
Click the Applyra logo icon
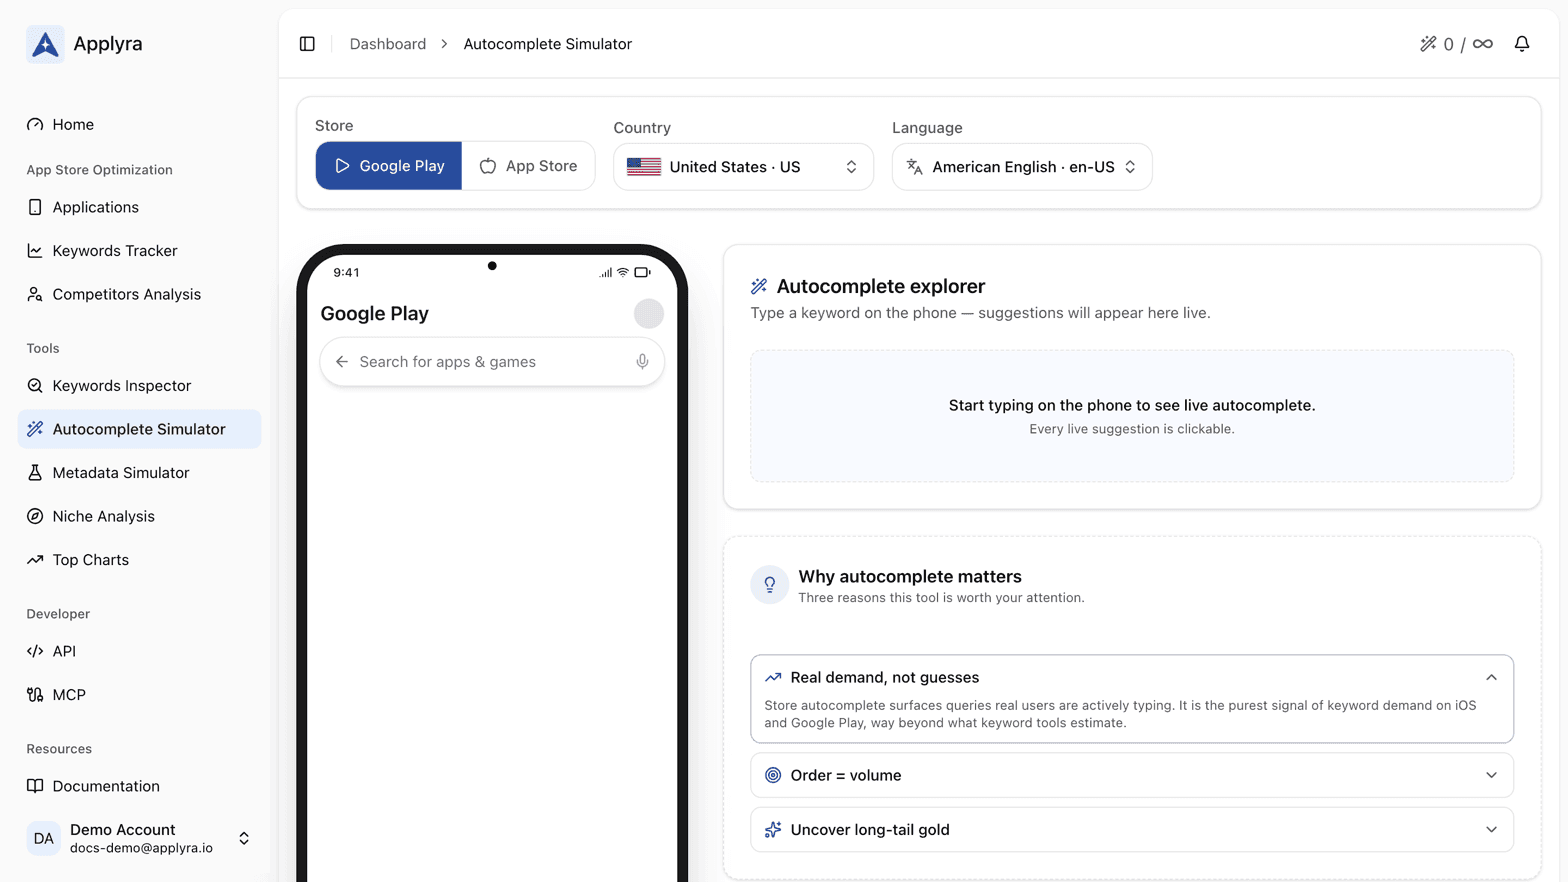[45, 44]
